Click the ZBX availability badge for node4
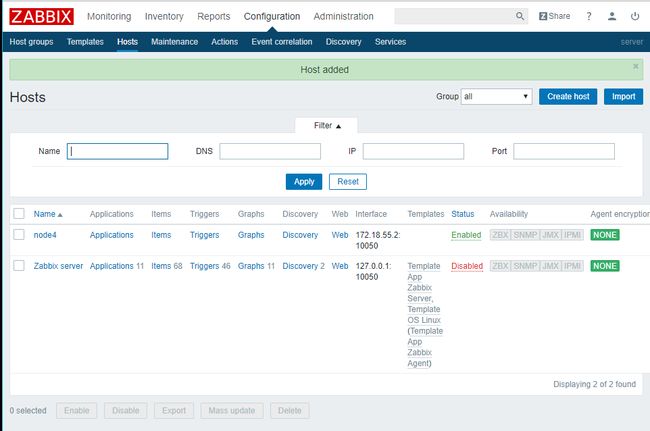 pos(500,235)
